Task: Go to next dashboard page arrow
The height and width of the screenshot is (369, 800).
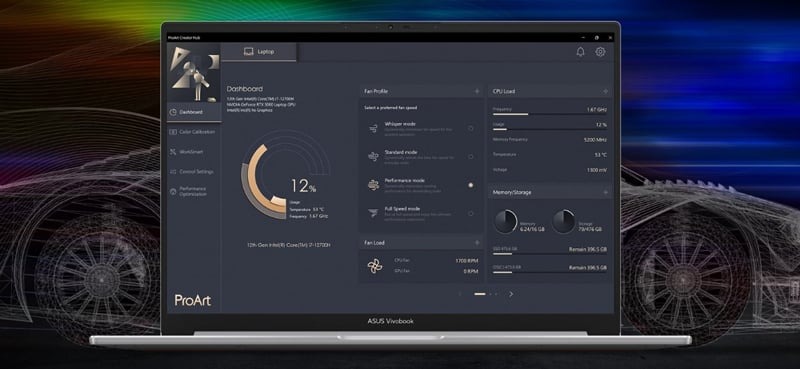Action: tap(511, 294)
